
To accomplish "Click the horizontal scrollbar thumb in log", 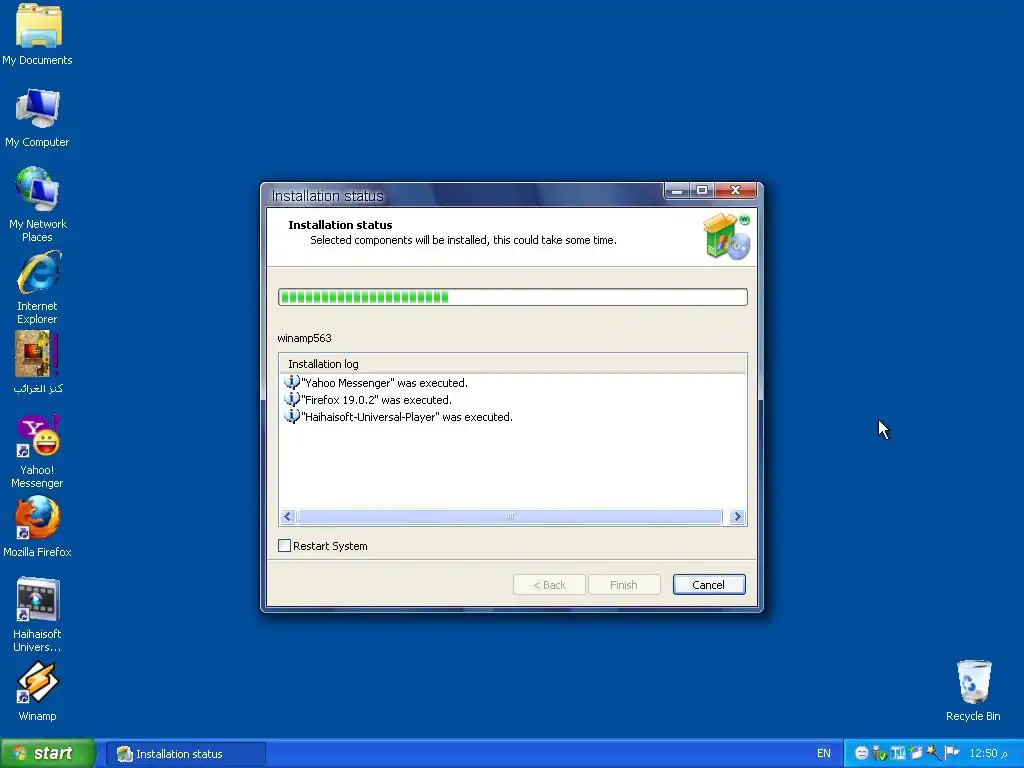I will [x=510, y=517].
